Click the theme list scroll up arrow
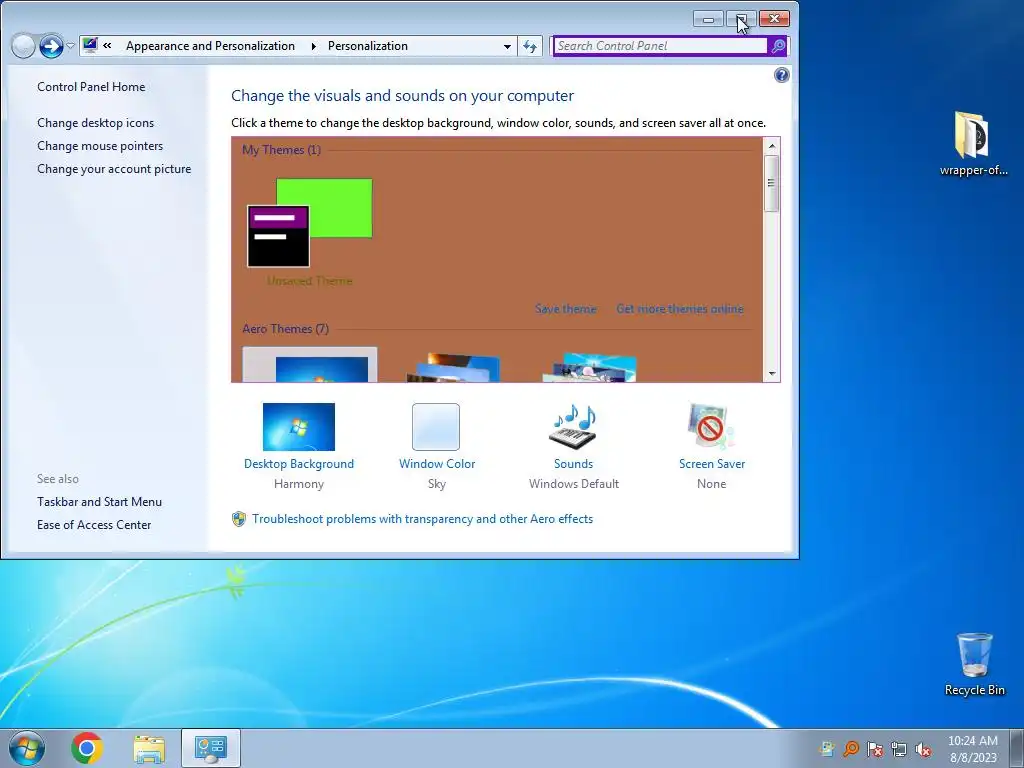The image size is (1024, 768). (771, 146)
